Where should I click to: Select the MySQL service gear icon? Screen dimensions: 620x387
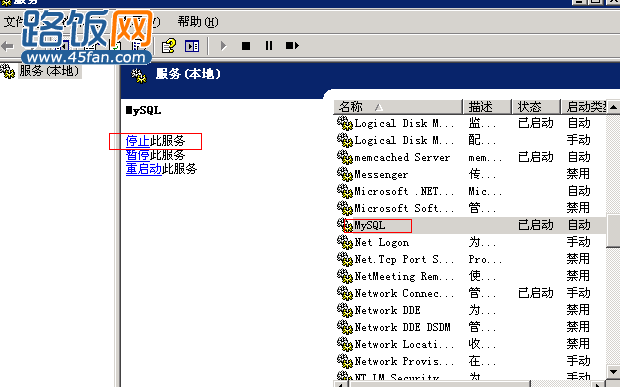344,225
